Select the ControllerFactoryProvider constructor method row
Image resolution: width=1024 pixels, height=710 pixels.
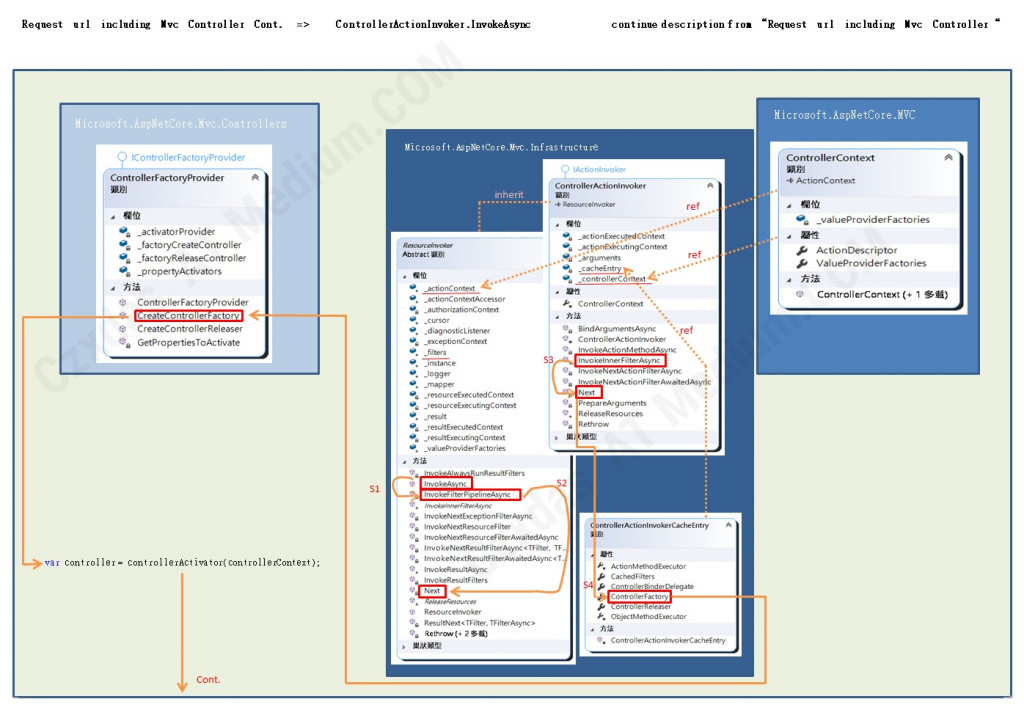[x=193, y=302]
